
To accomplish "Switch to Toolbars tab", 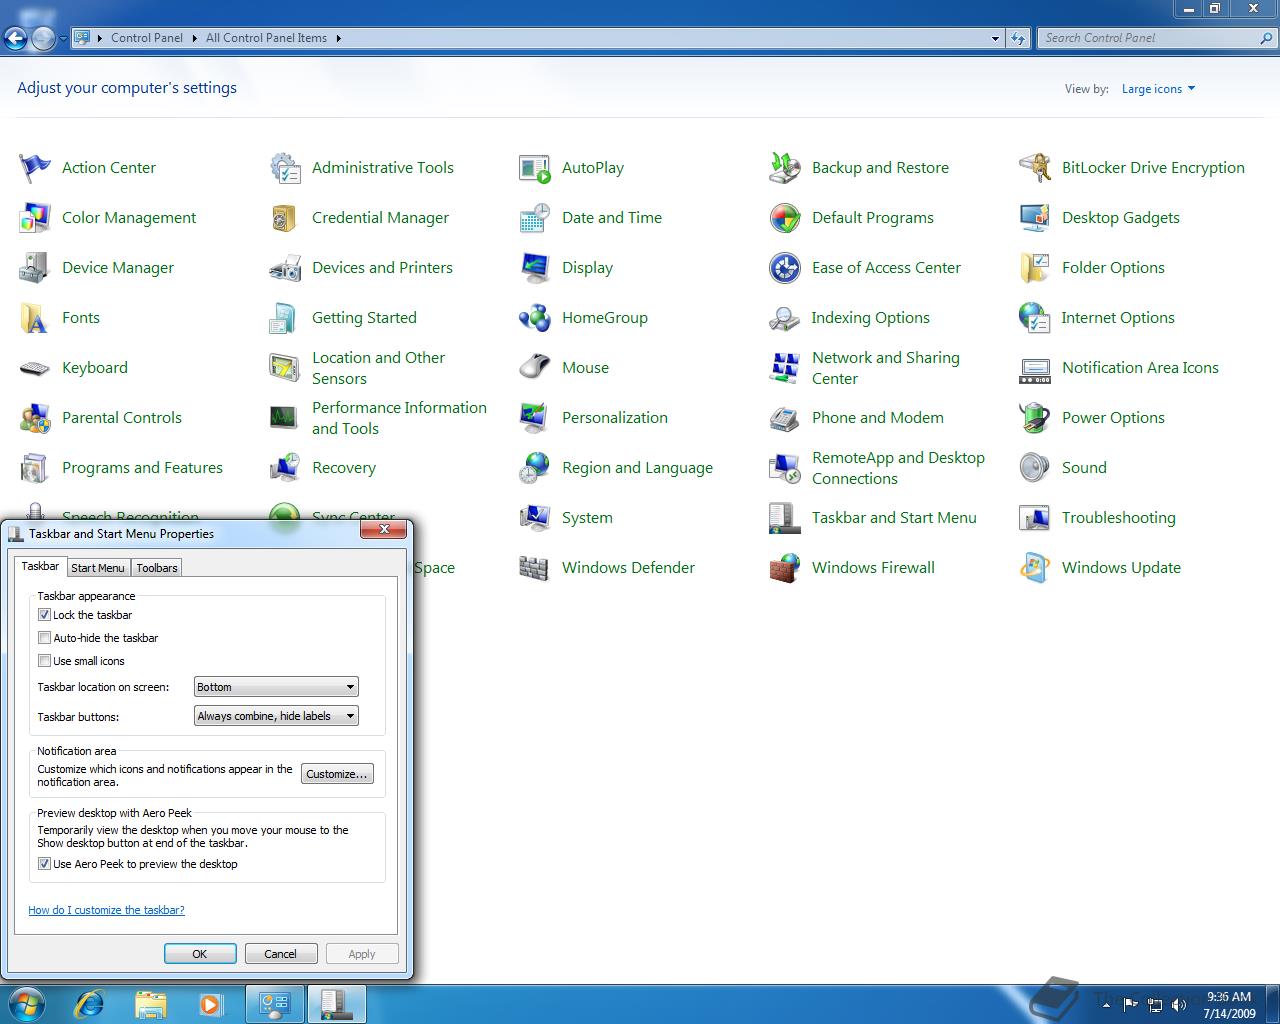I will [x=157, y=568].
